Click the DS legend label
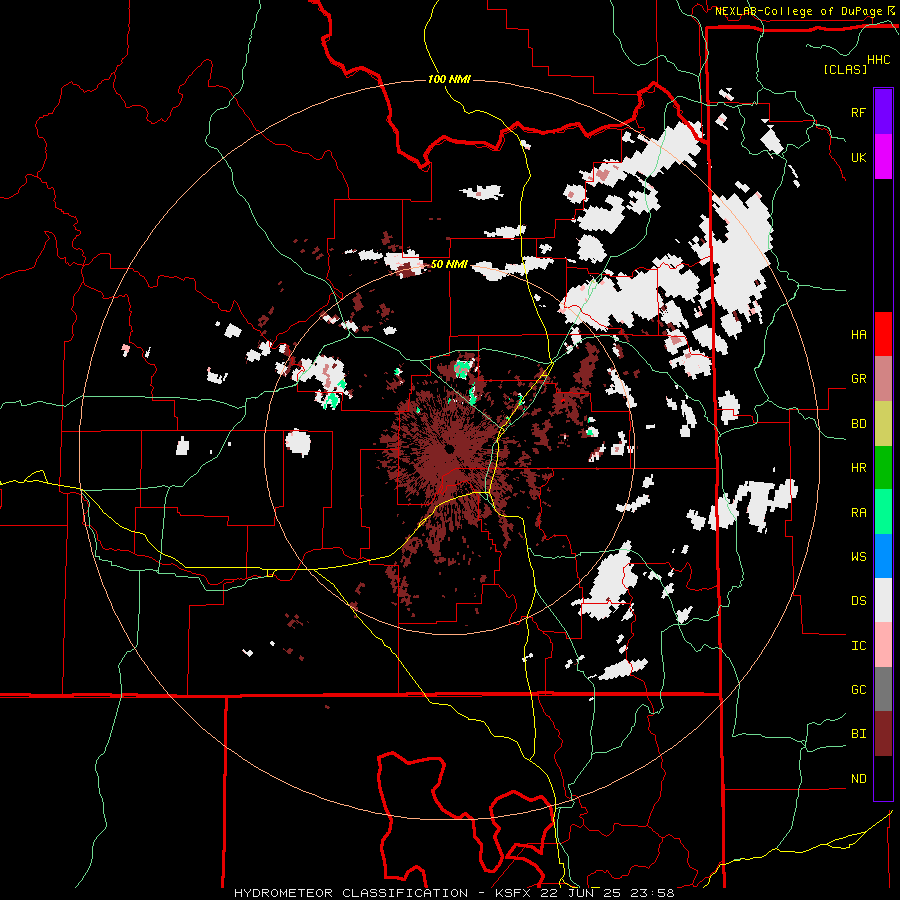Screen dimensions: 900x900 858,601
